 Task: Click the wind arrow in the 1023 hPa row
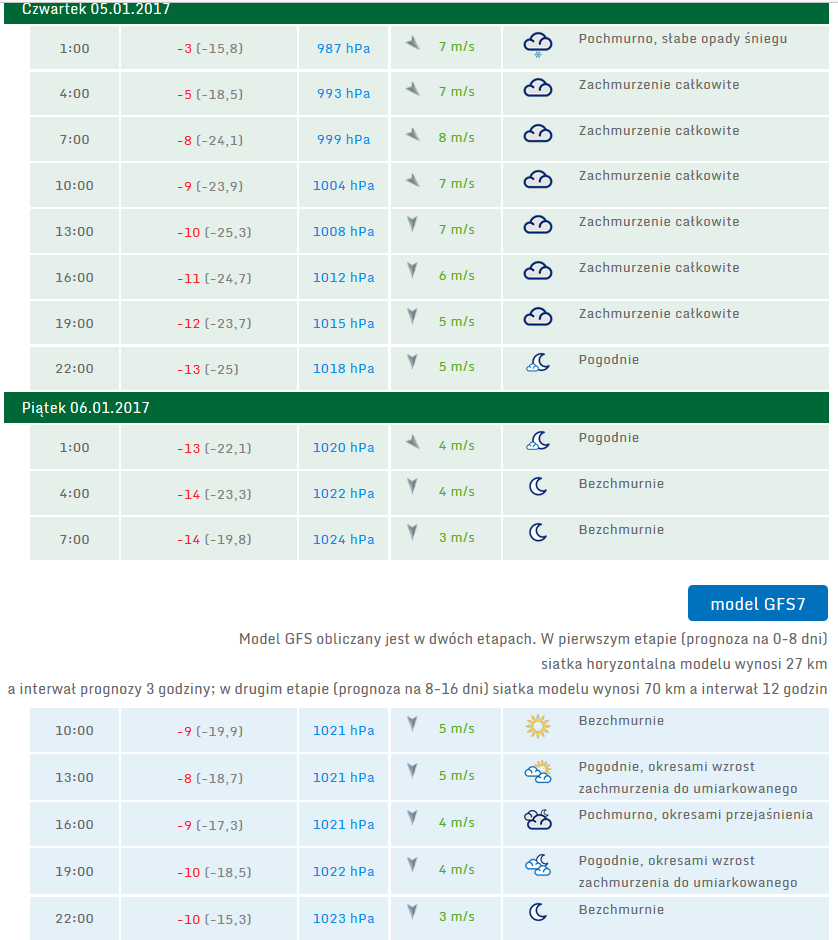412,912
